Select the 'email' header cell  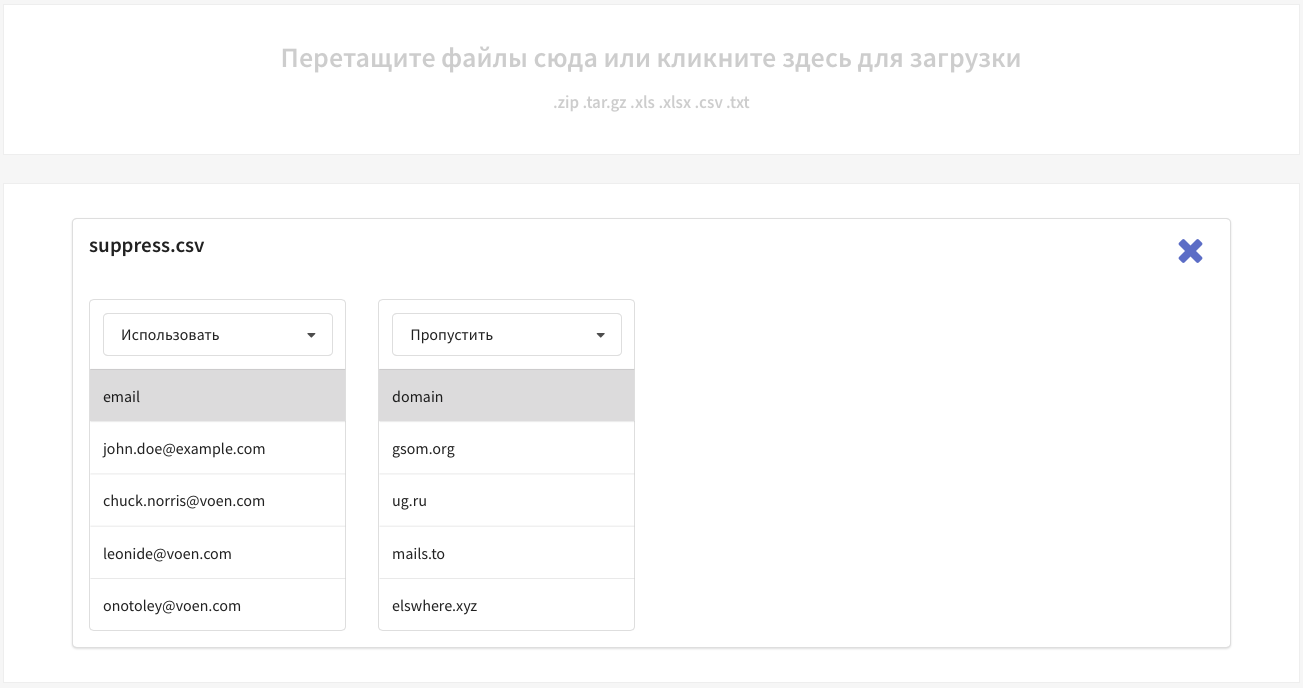218,396
